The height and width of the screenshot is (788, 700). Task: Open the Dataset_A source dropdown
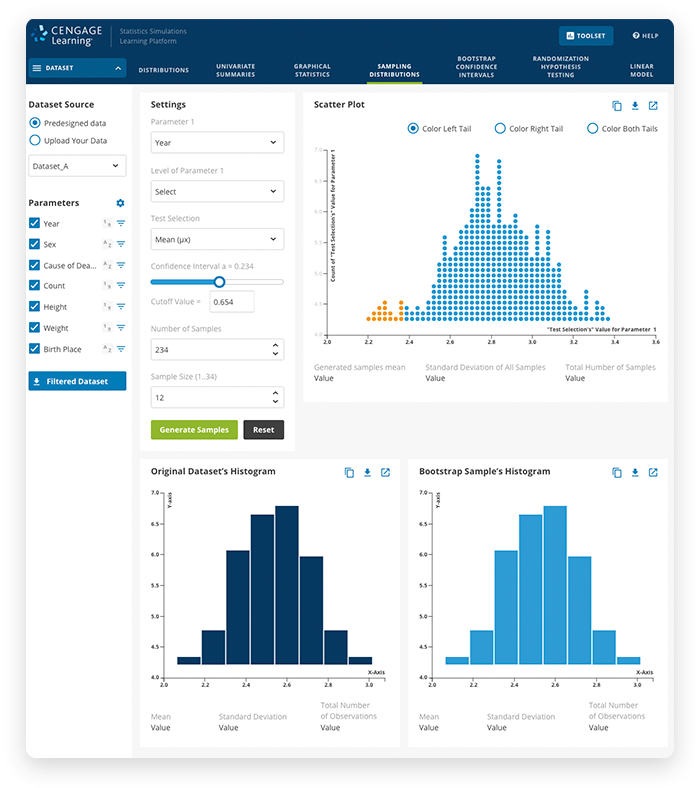(x=76, y=166)
